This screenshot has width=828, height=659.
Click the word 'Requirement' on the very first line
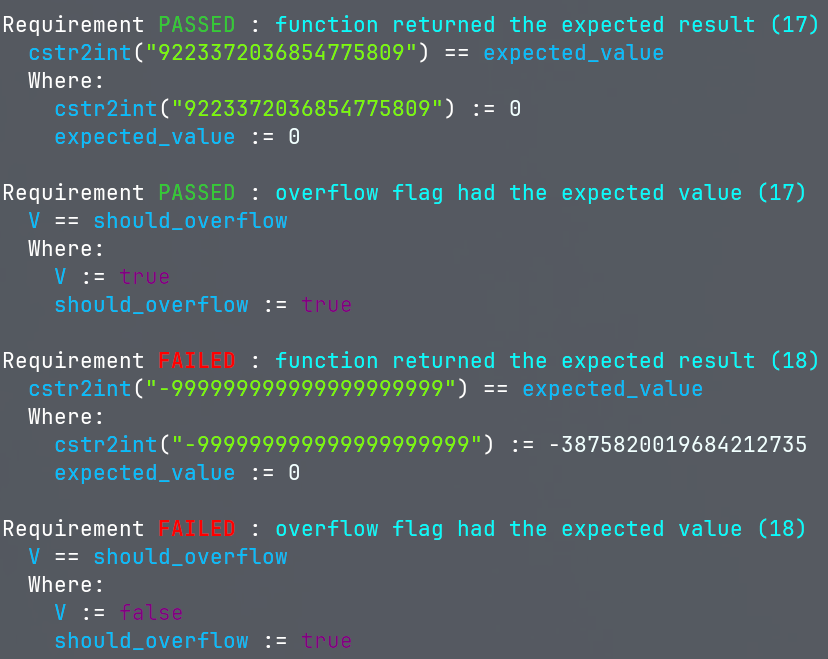pos(73,24)
